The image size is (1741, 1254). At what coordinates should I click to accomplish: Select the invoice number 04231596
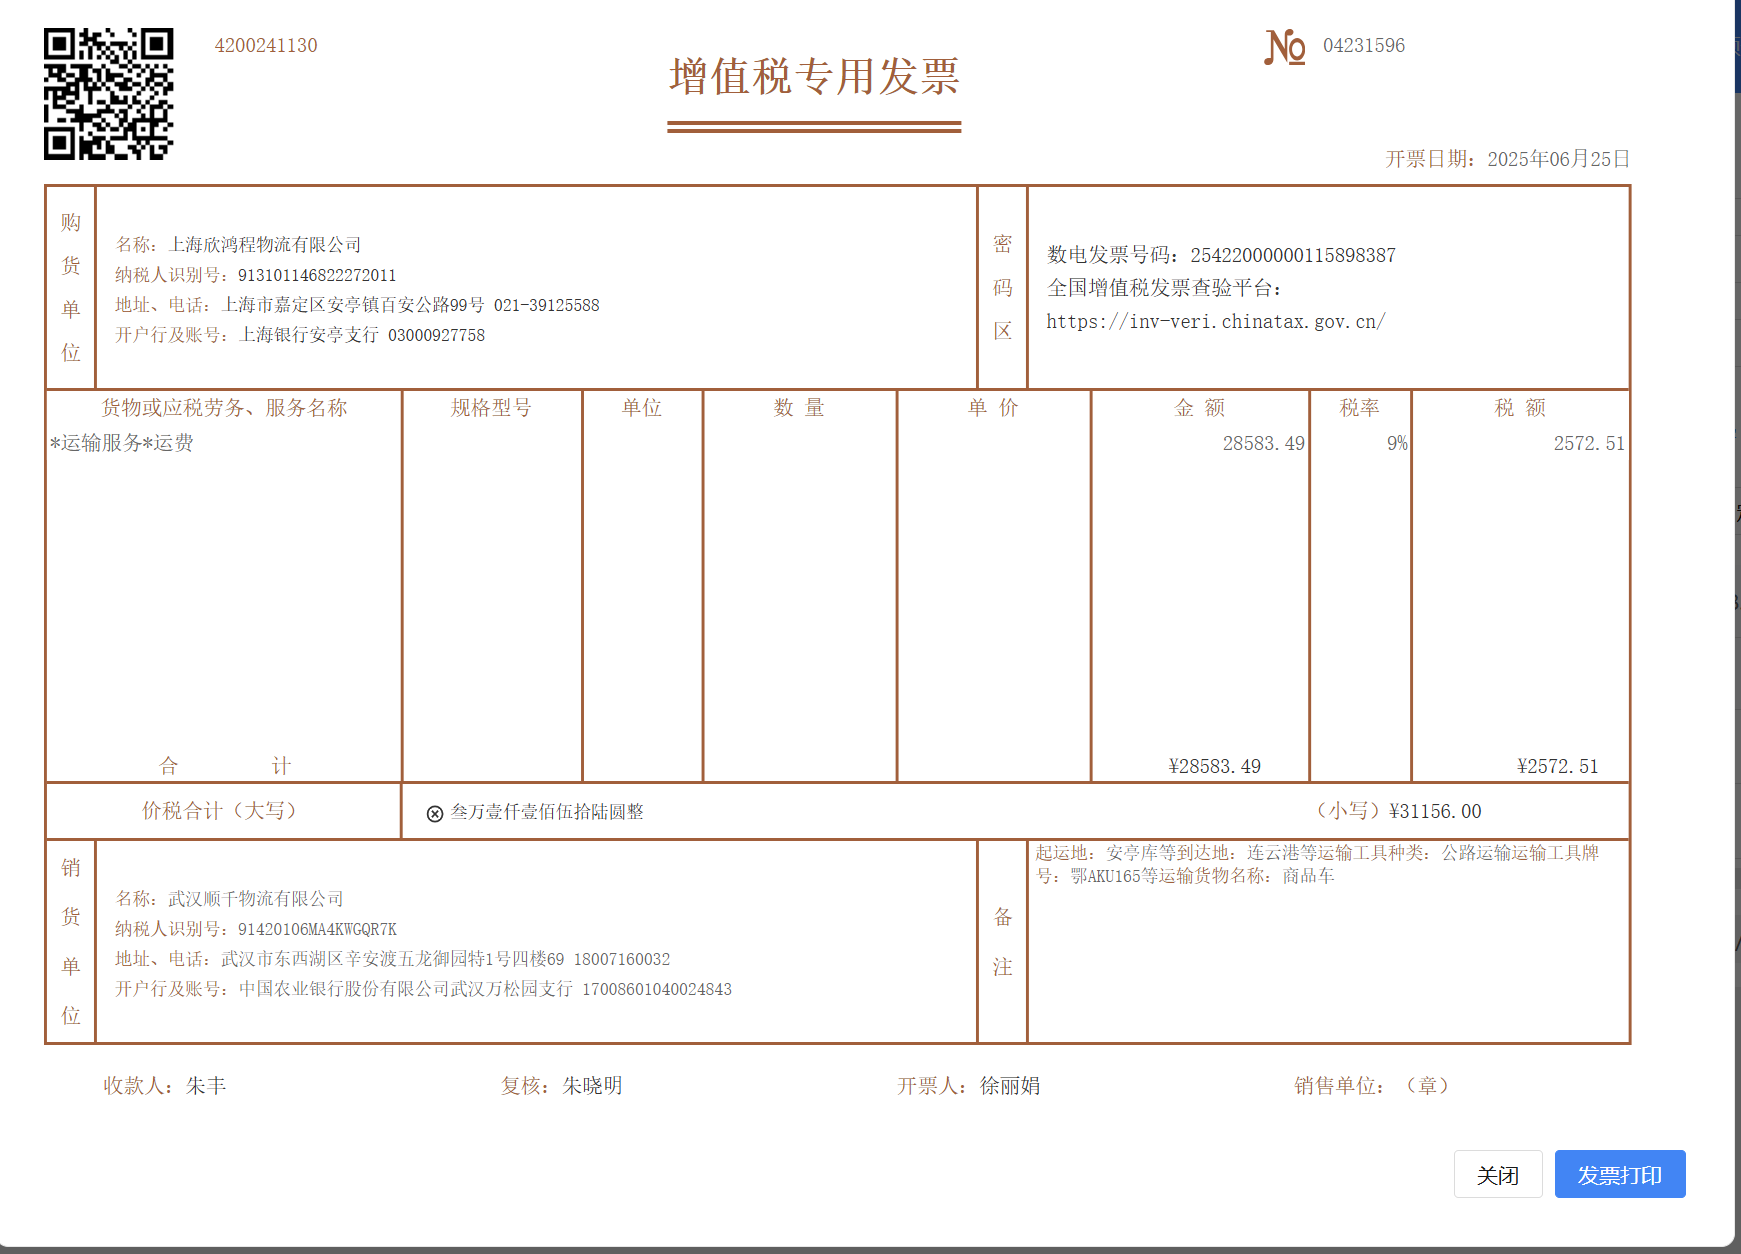pyautogui.click(x=1363, y=46)
